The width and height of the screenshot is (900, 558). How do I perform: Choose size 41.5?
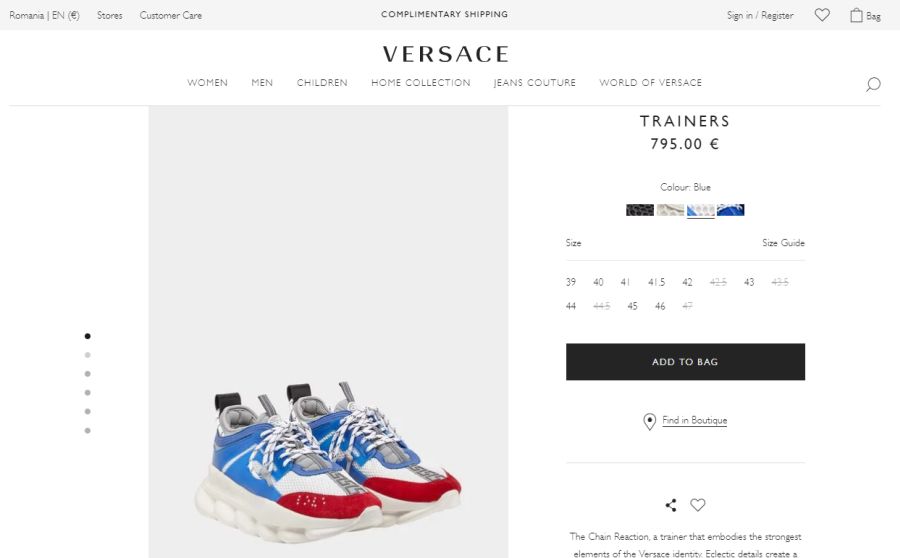coord(657,282)
